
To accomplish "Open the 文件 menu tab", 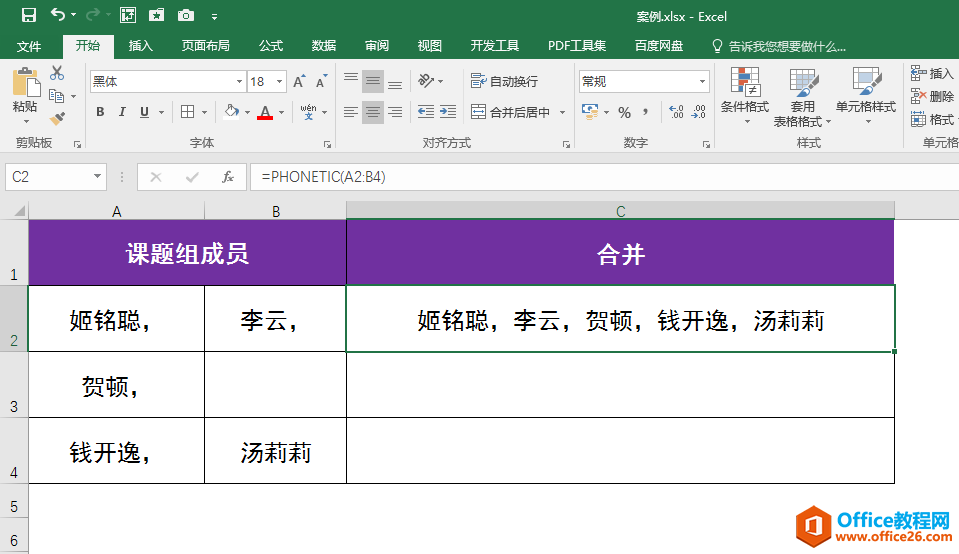I will click(29, 46).
